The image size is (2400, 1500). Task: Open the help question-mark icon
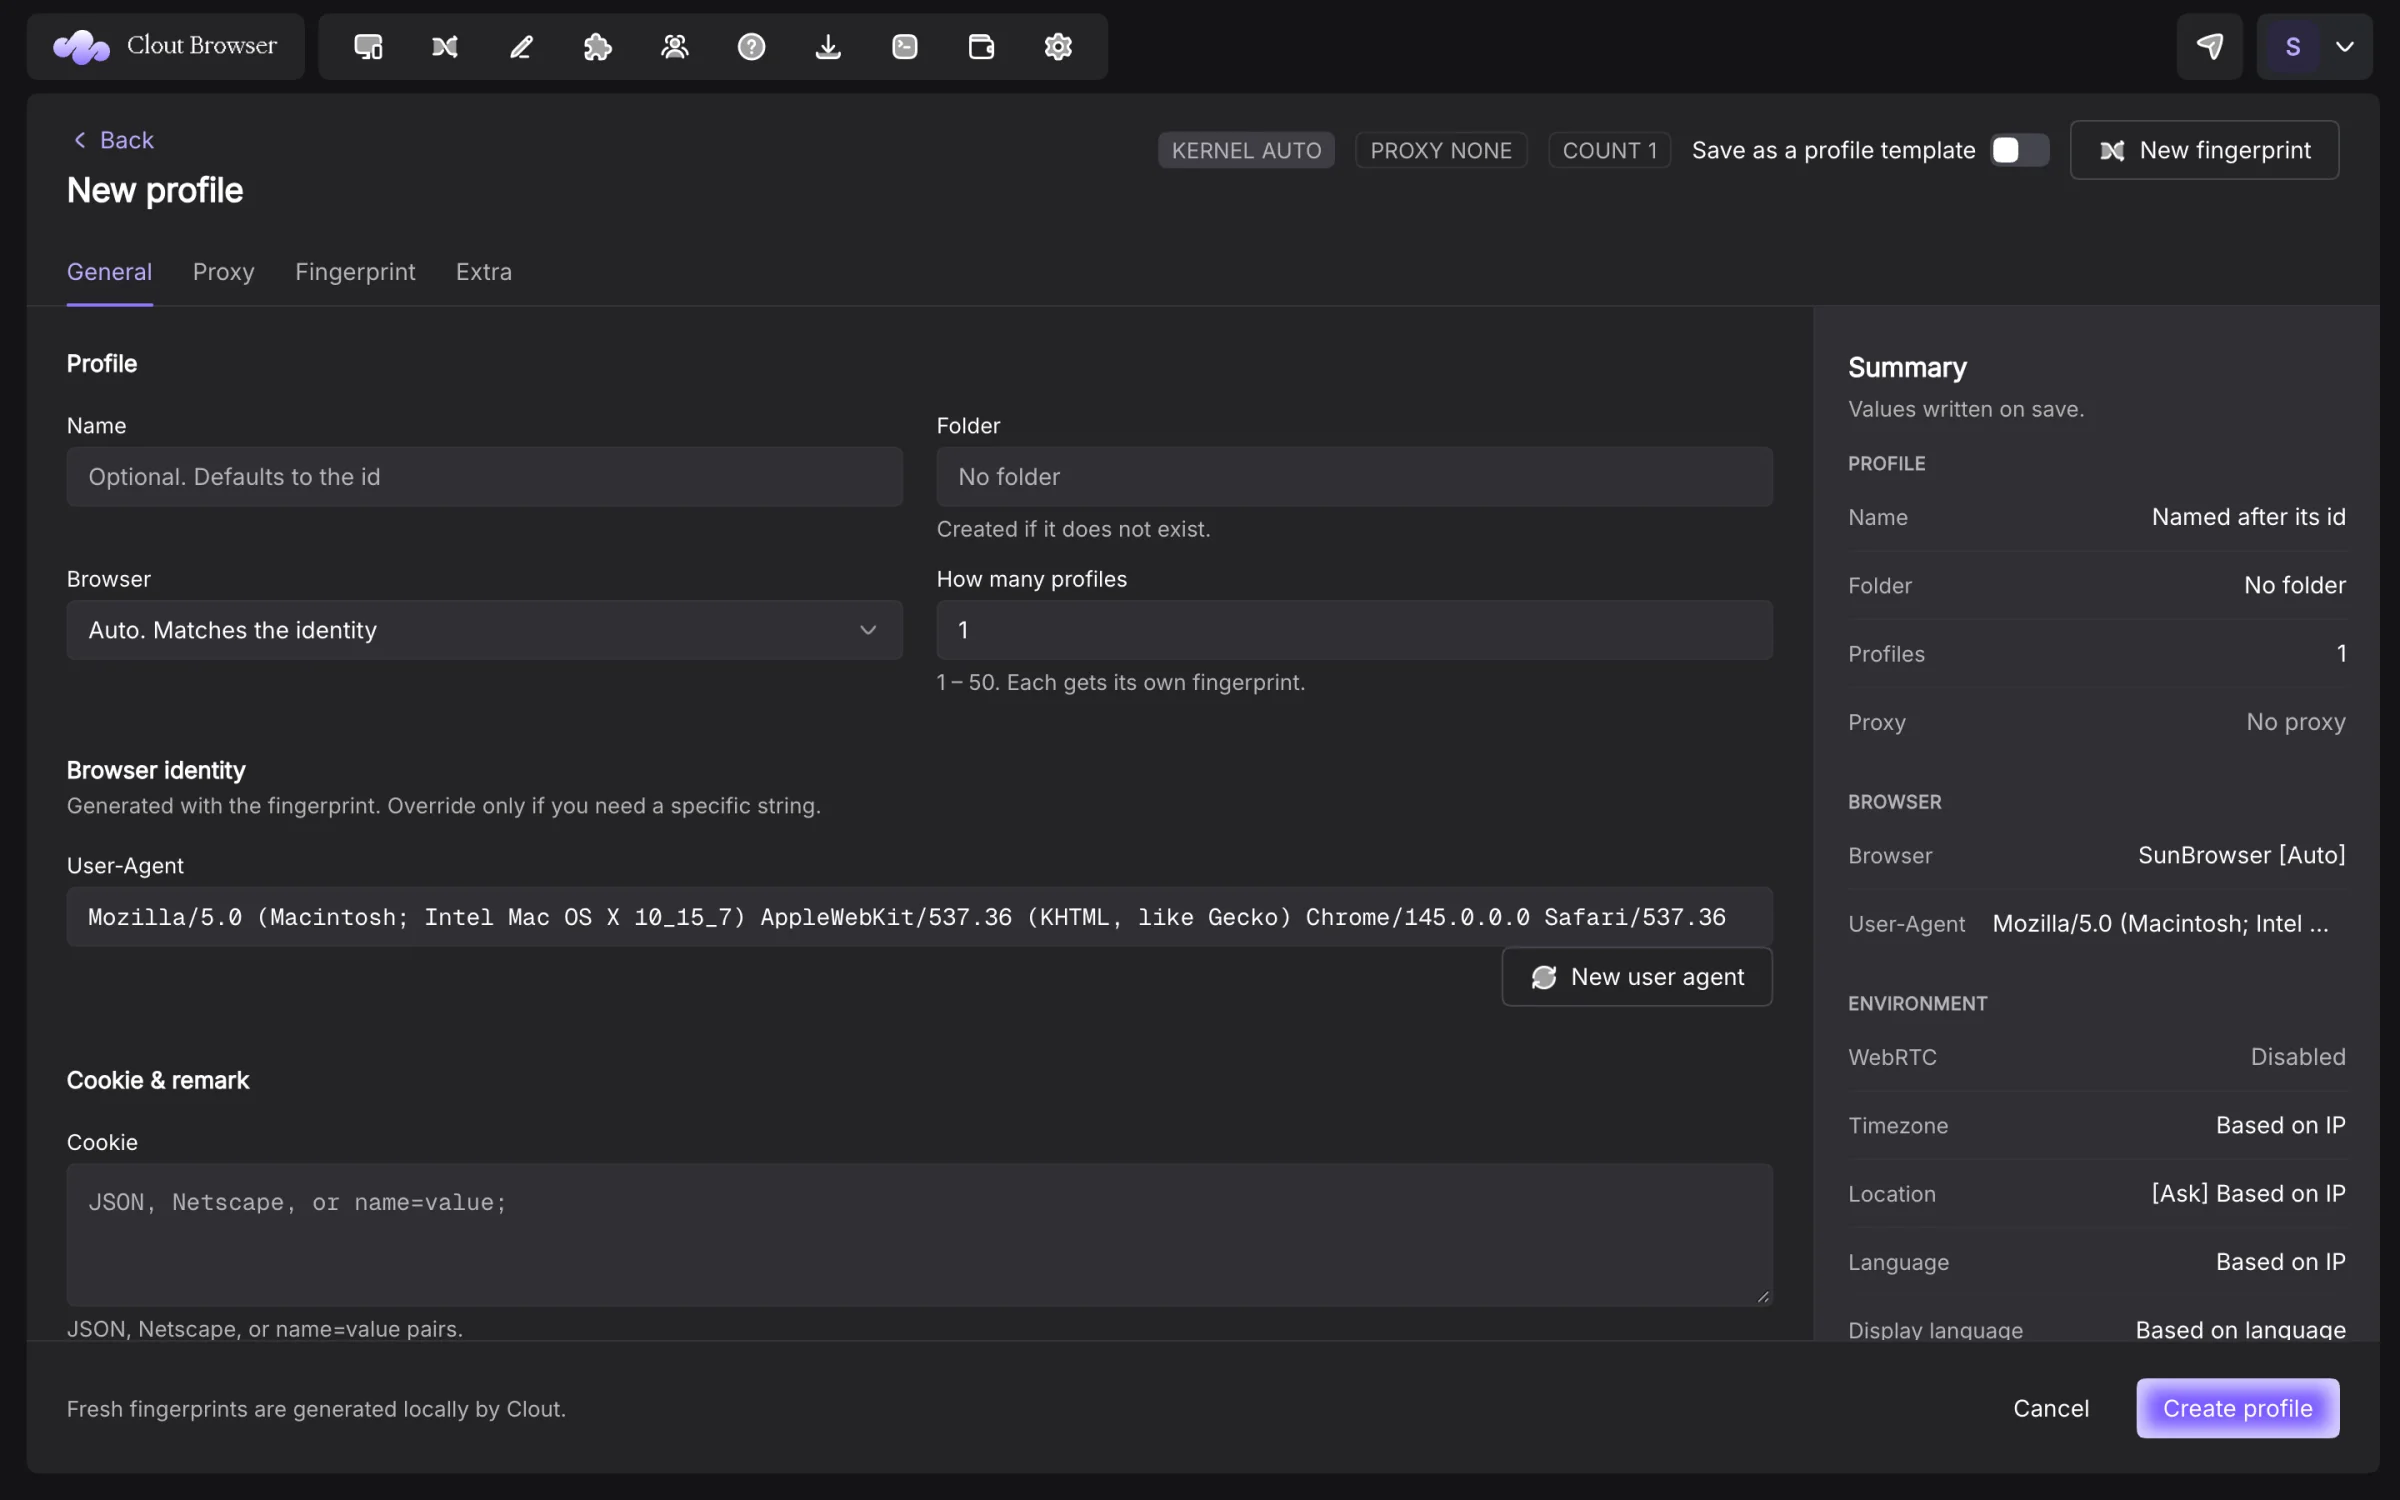pos(751,46)
